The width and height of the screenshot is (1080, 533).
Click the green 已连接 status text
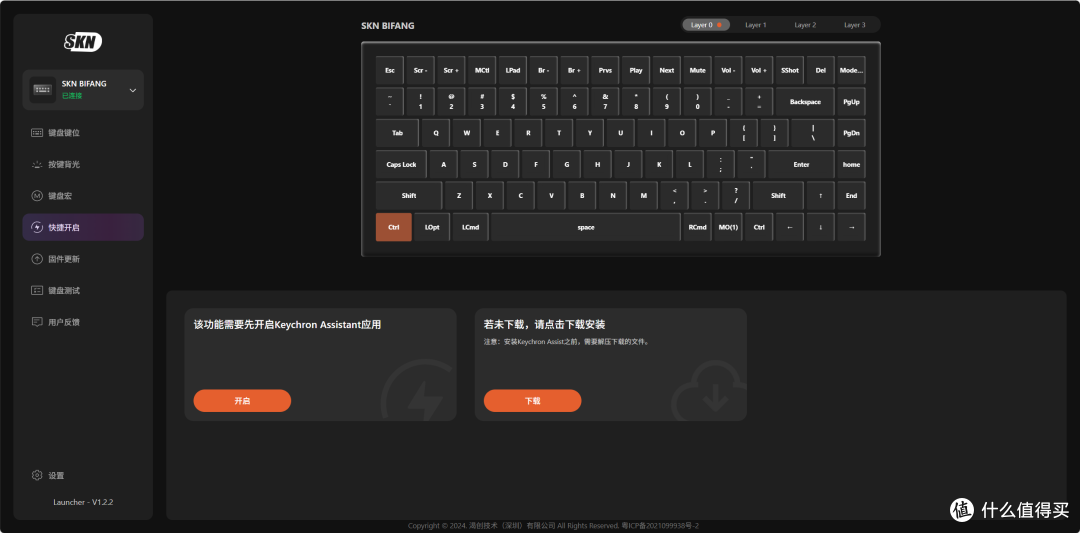click(72, 96)
